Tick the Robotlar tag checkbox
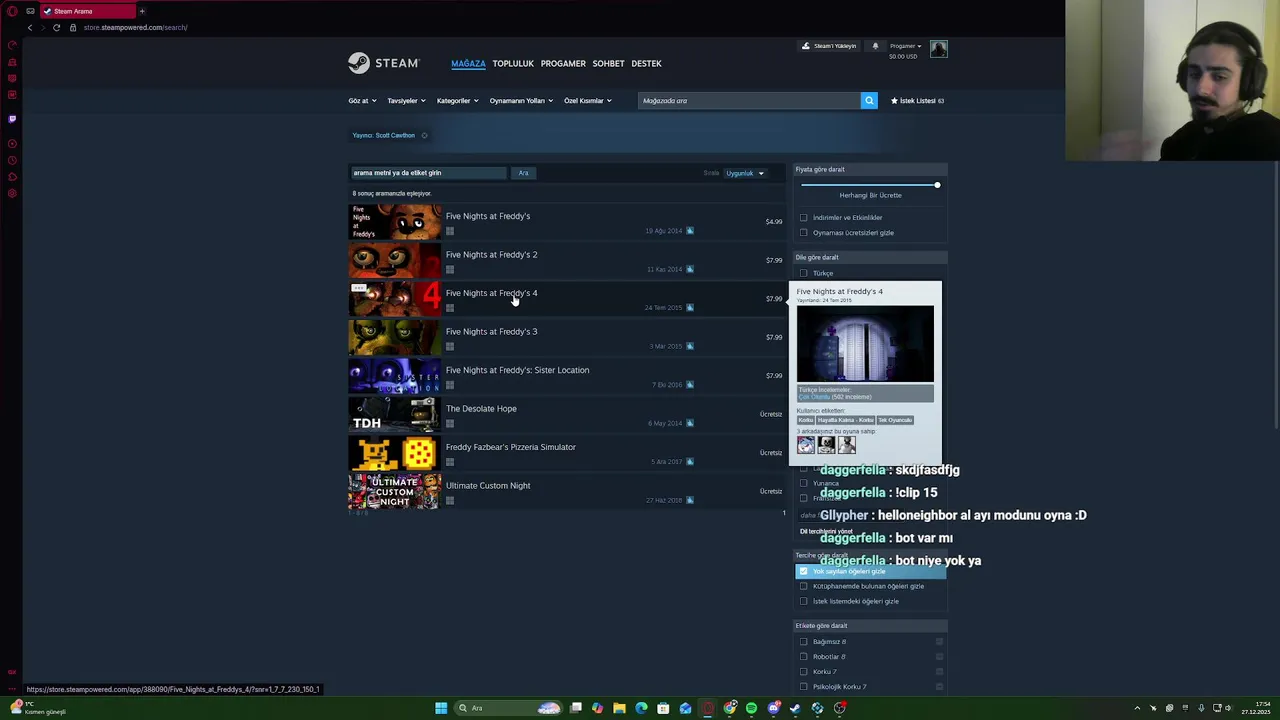 click(803, 657)
